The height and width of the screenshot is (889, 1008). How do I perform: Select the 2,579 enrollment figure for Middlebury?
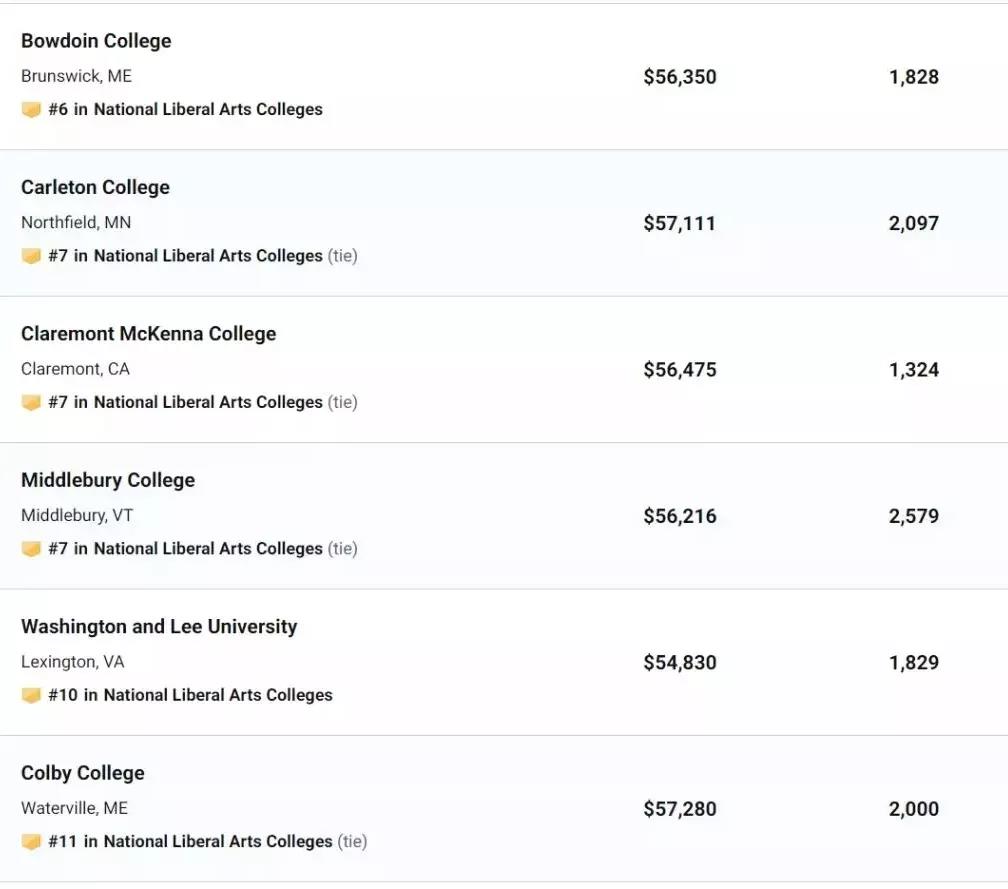pyautogui.click(x=914, y=516)
